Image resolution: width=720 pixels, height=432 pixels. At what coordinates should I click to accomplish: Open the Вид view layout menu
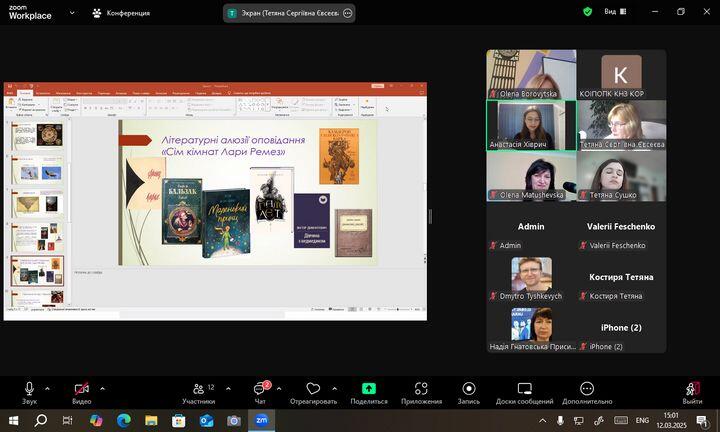(615, 11)
